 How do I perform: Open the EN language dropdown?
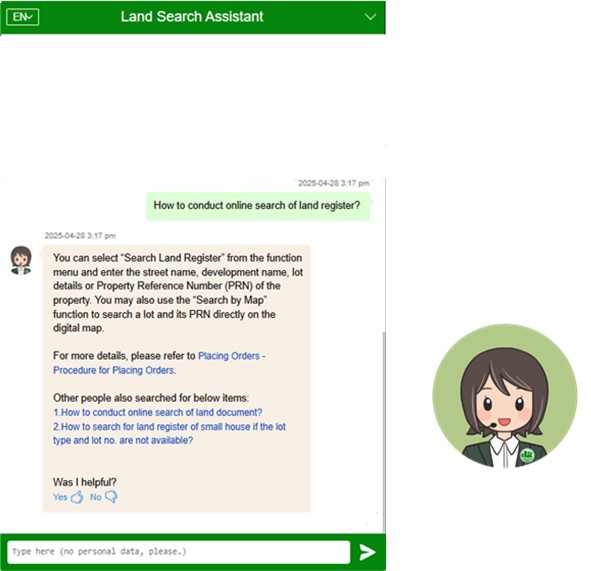pyautogui.click(x=23, y=17)
